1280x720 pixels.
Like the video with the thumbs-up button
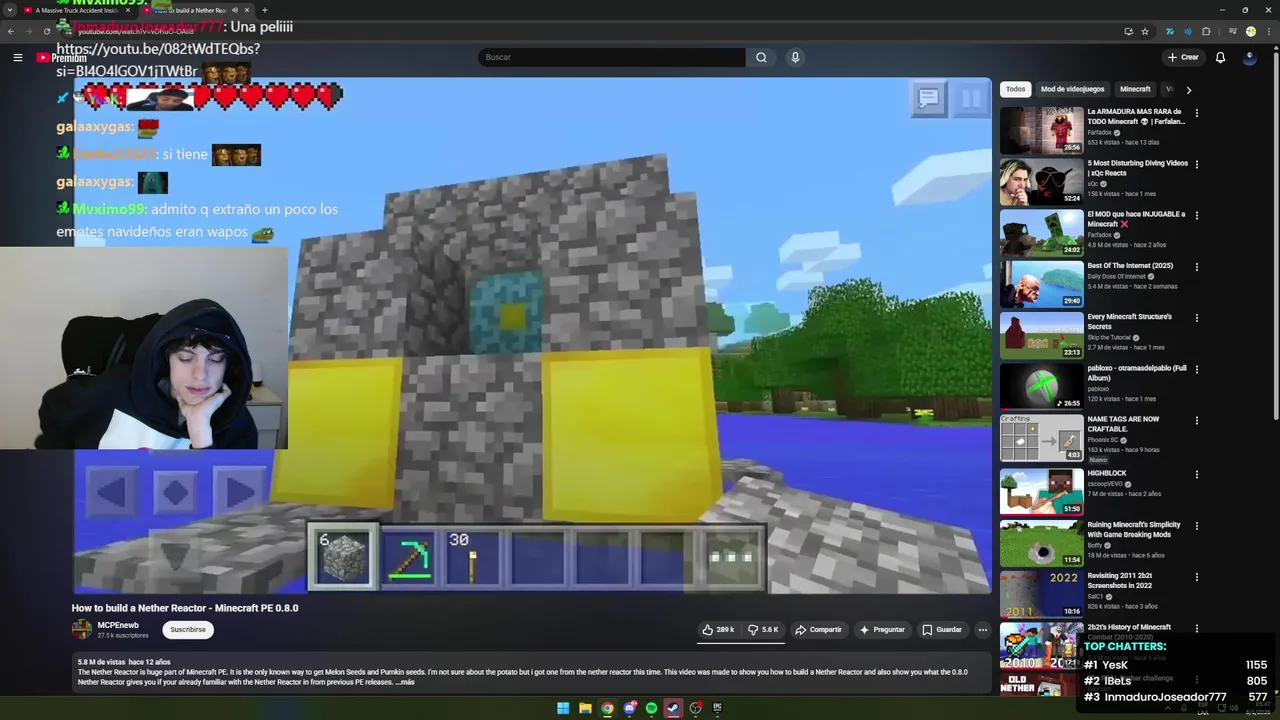(x=718, y=630)
